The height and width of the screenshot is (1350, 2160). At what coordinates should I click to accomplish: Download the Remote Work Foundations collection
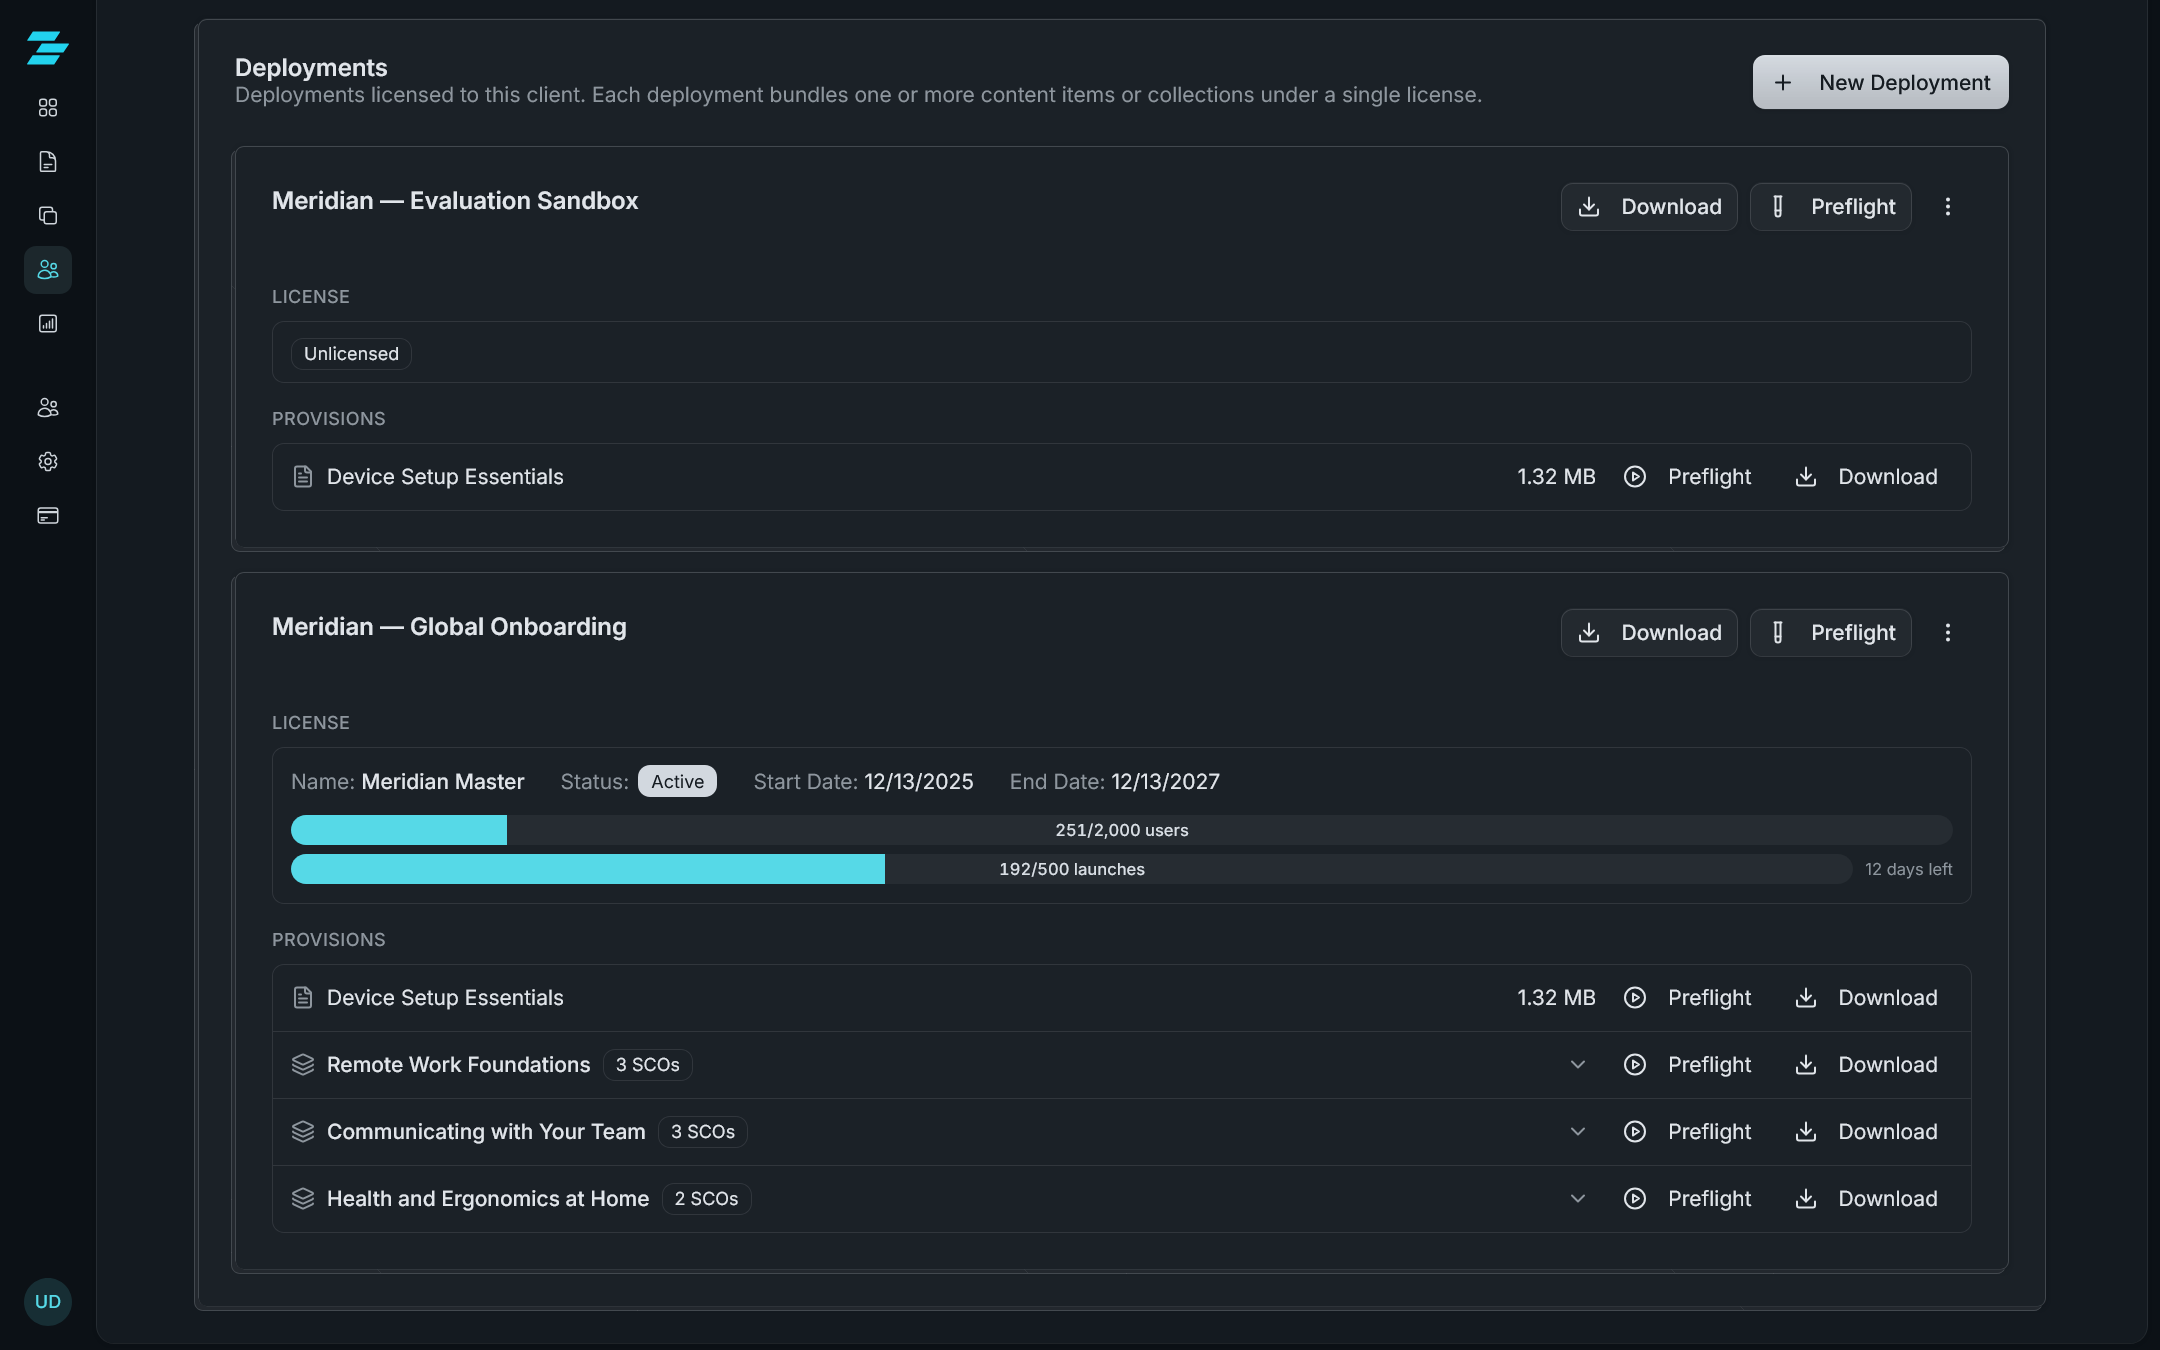(1866, 1065)
